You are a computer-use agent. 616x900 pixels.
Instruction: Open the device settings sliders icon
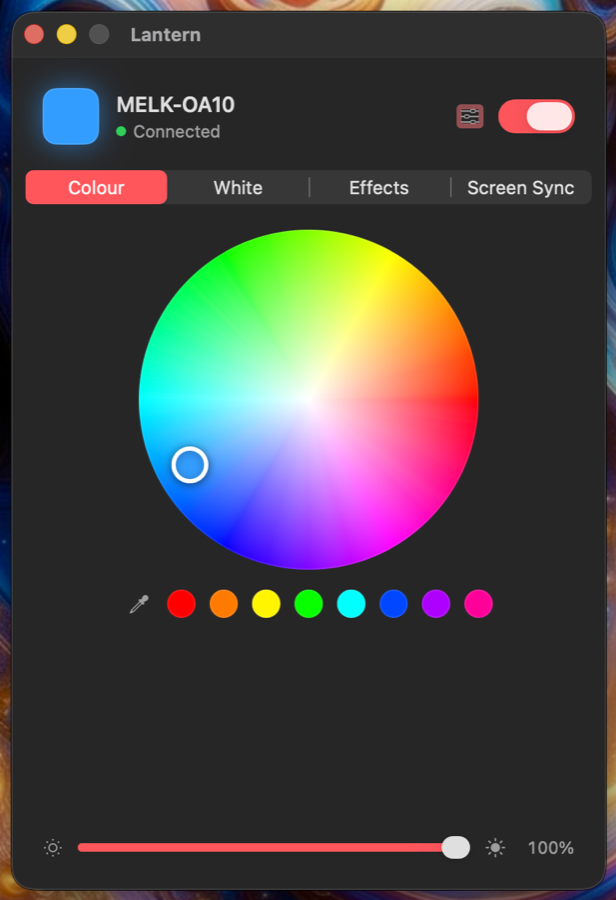pyautogui.click(x=470, y=117)
